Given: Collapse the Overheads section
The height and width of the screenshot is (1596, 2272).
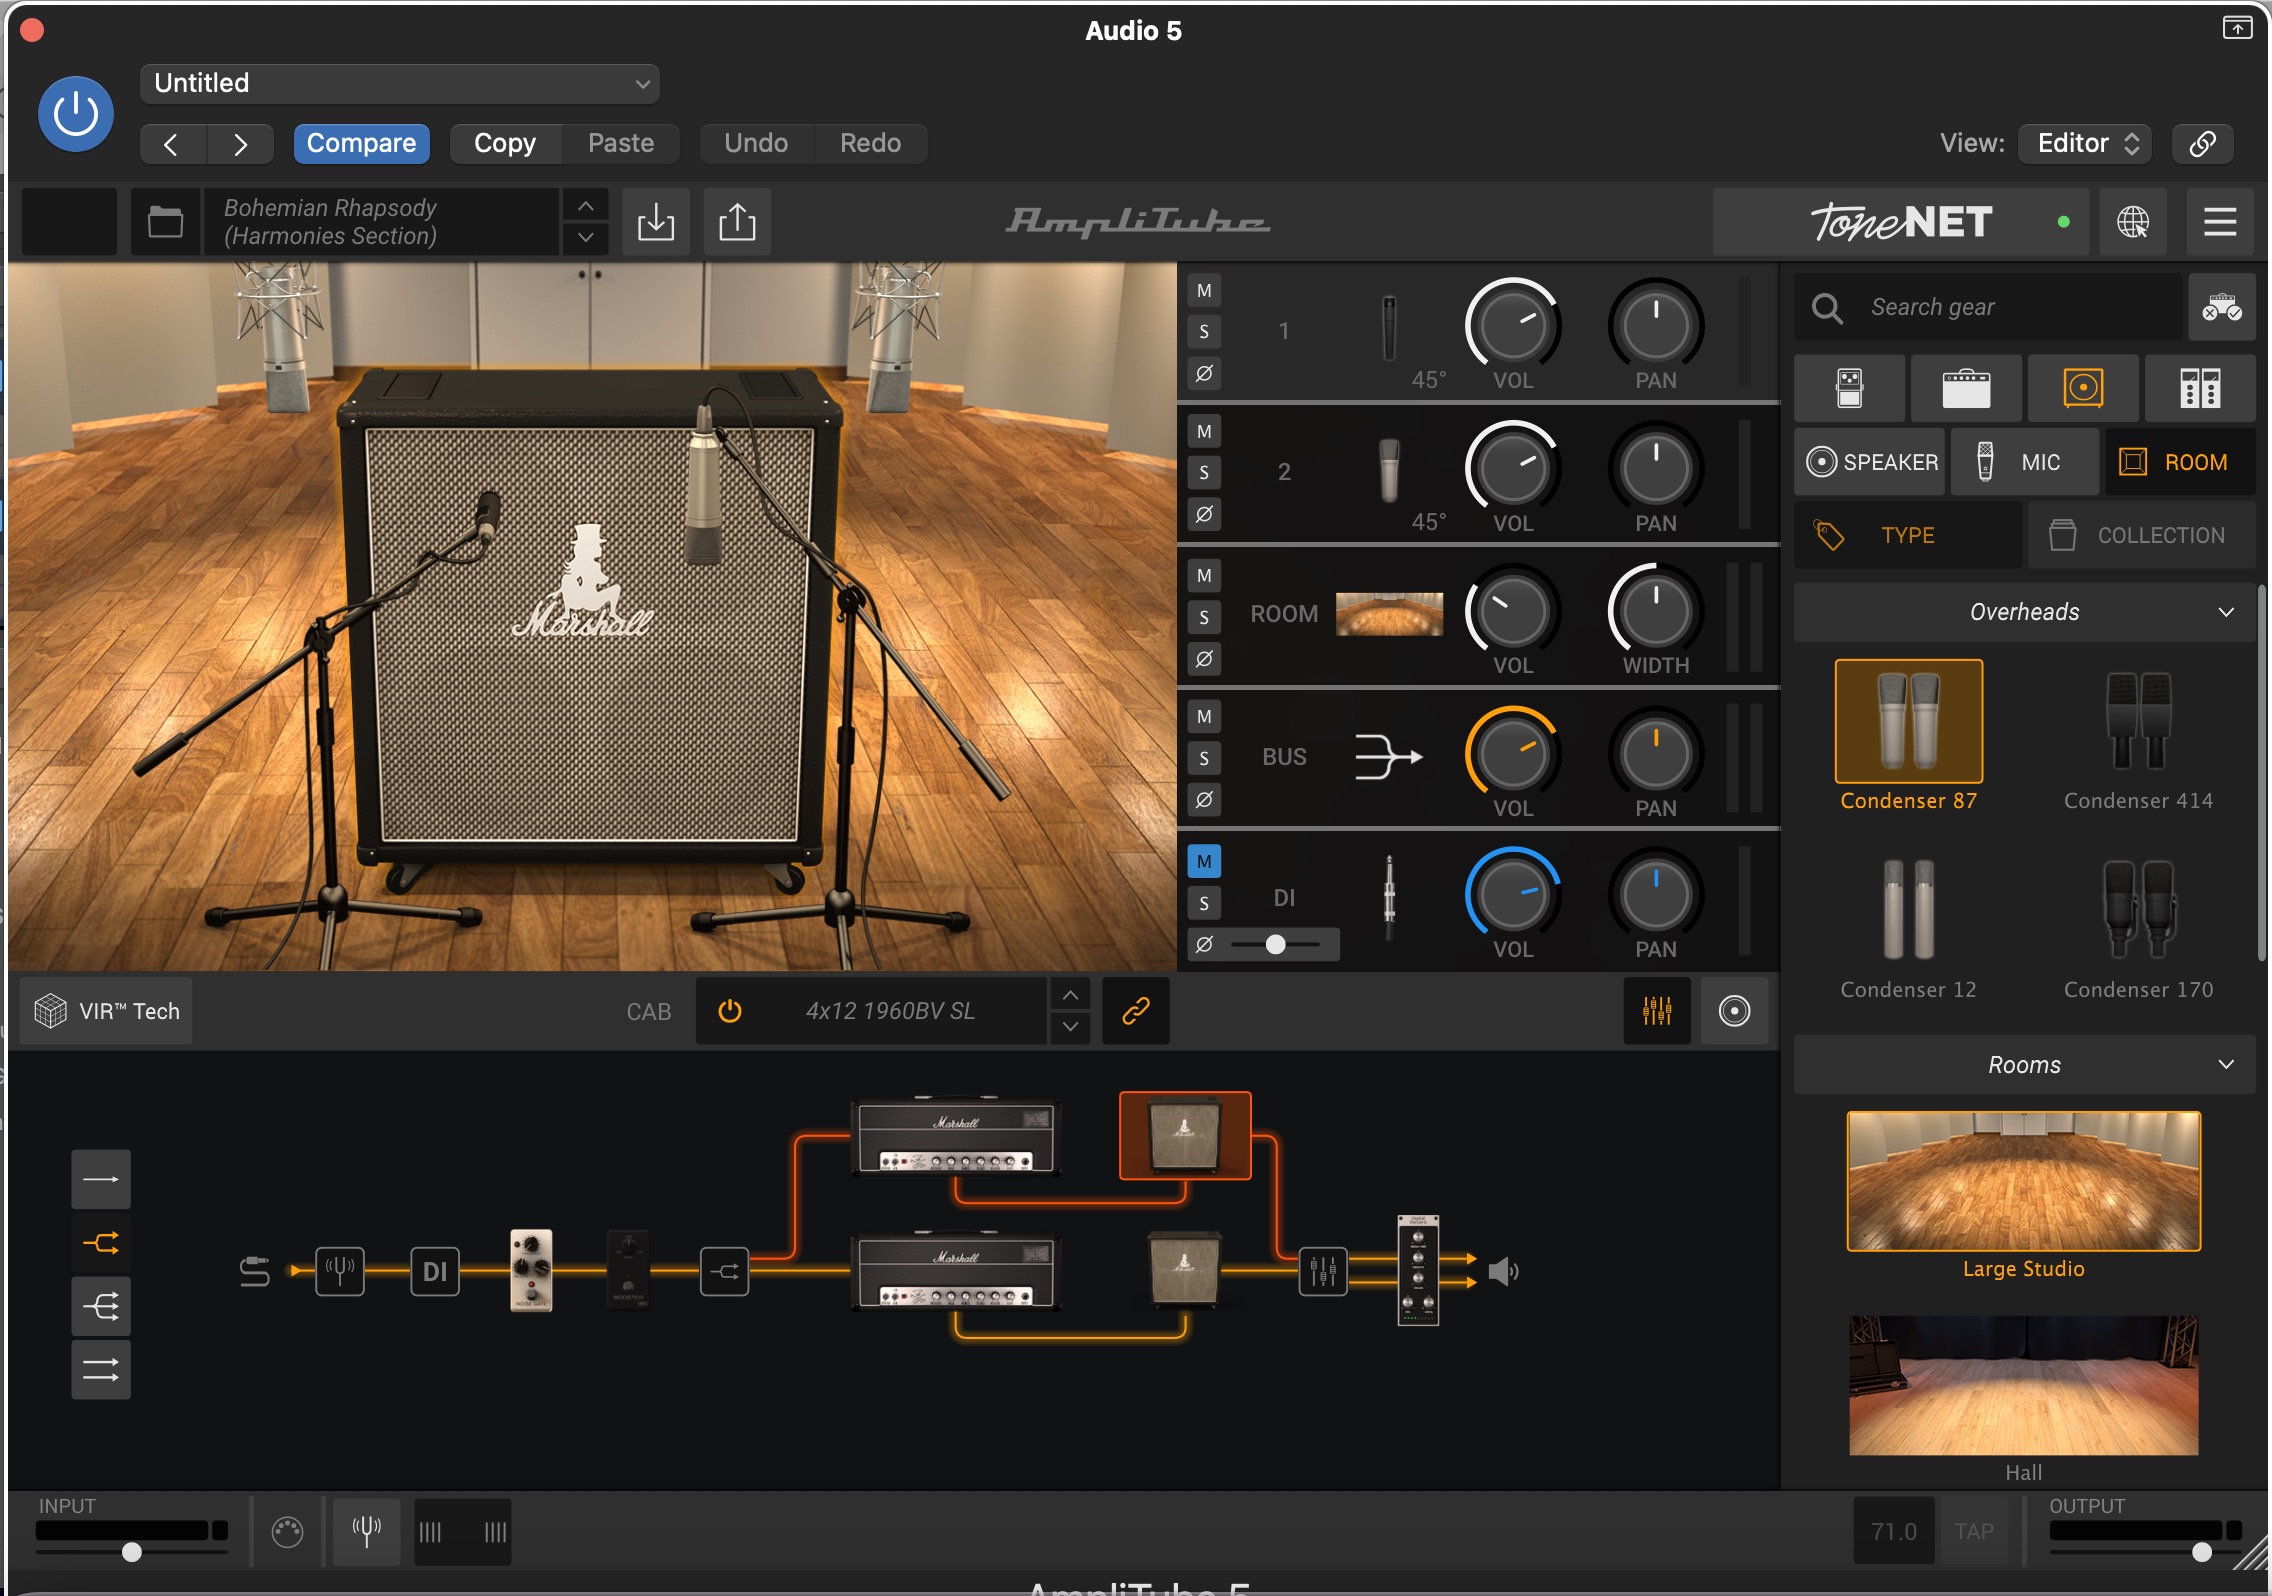Looking at the screenshot, I should [2024, 612].
